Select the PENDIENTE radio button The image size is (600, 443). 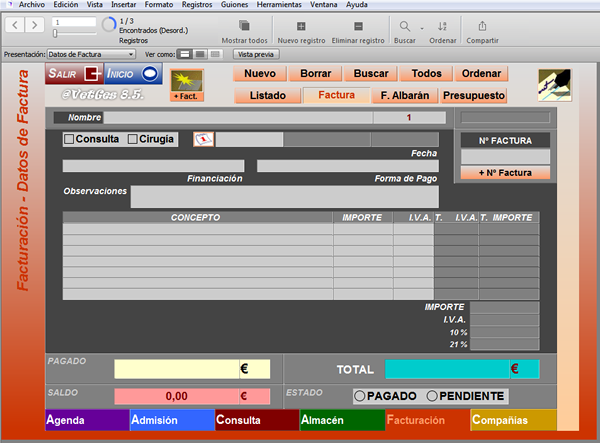point(432,396)
